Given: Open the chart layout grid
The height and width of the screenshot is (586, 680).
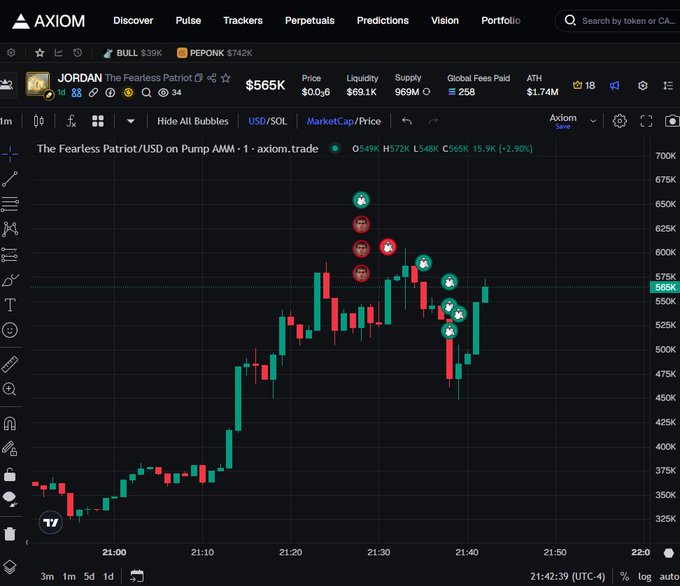Looking at the screenshot, I should (x=98, y=121).
